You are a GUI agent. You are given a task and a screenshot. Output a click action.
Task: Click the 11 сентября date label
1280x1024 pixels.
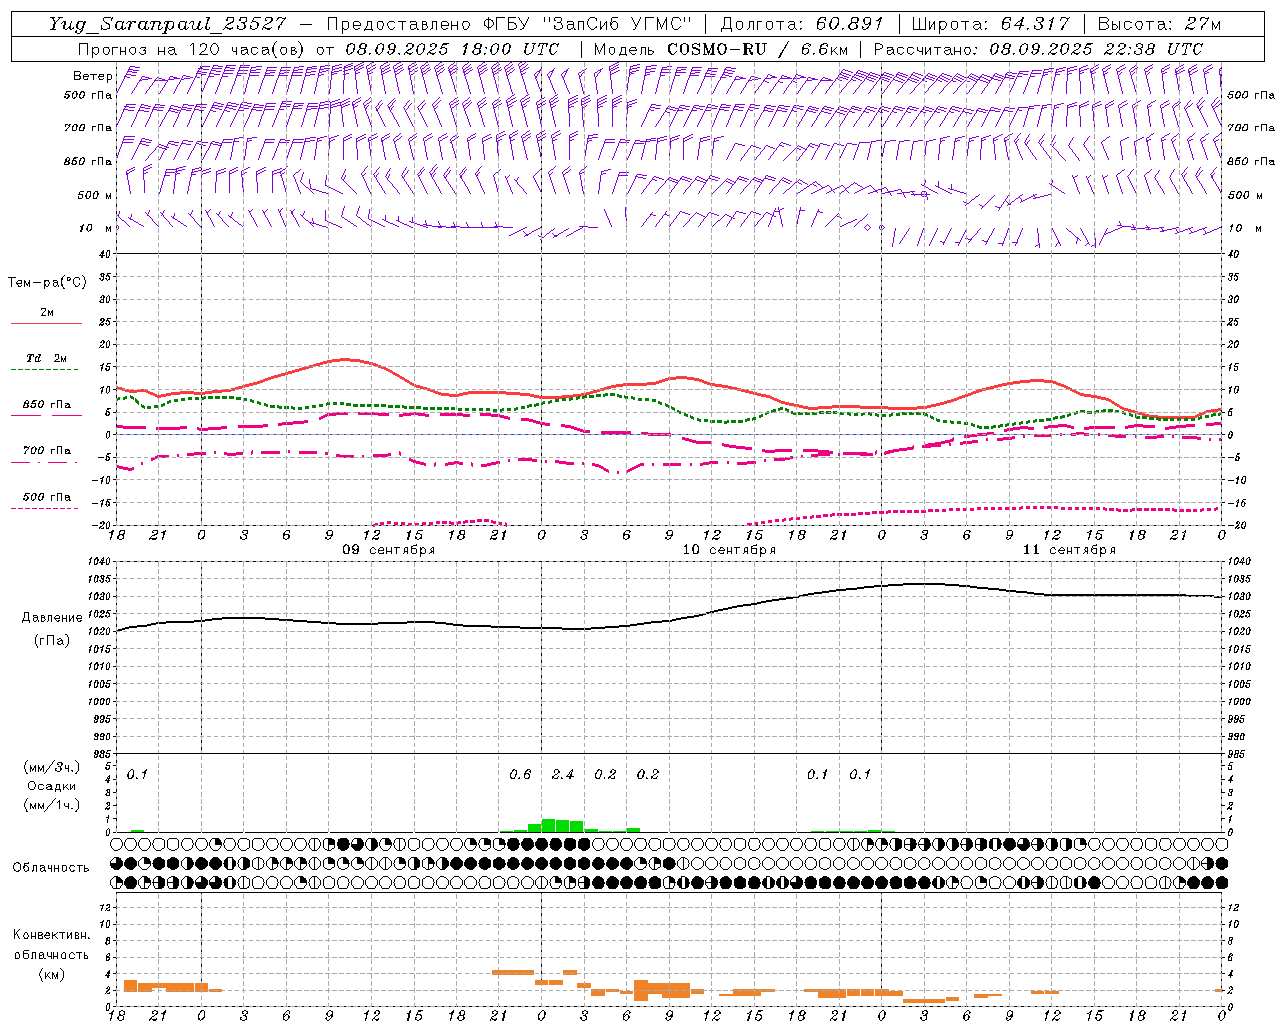(x=1069, y=549)
